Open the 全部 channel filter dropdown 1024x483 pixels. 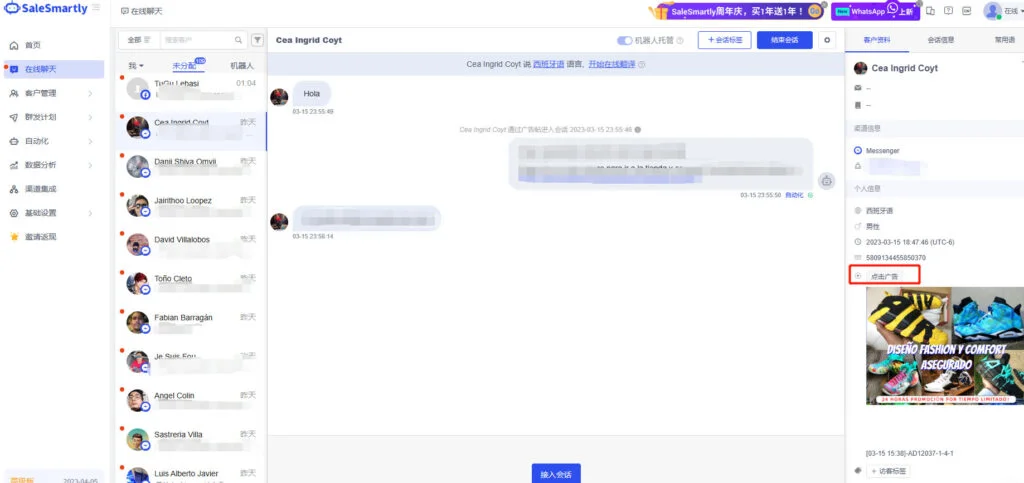click(x=139, y=40)
